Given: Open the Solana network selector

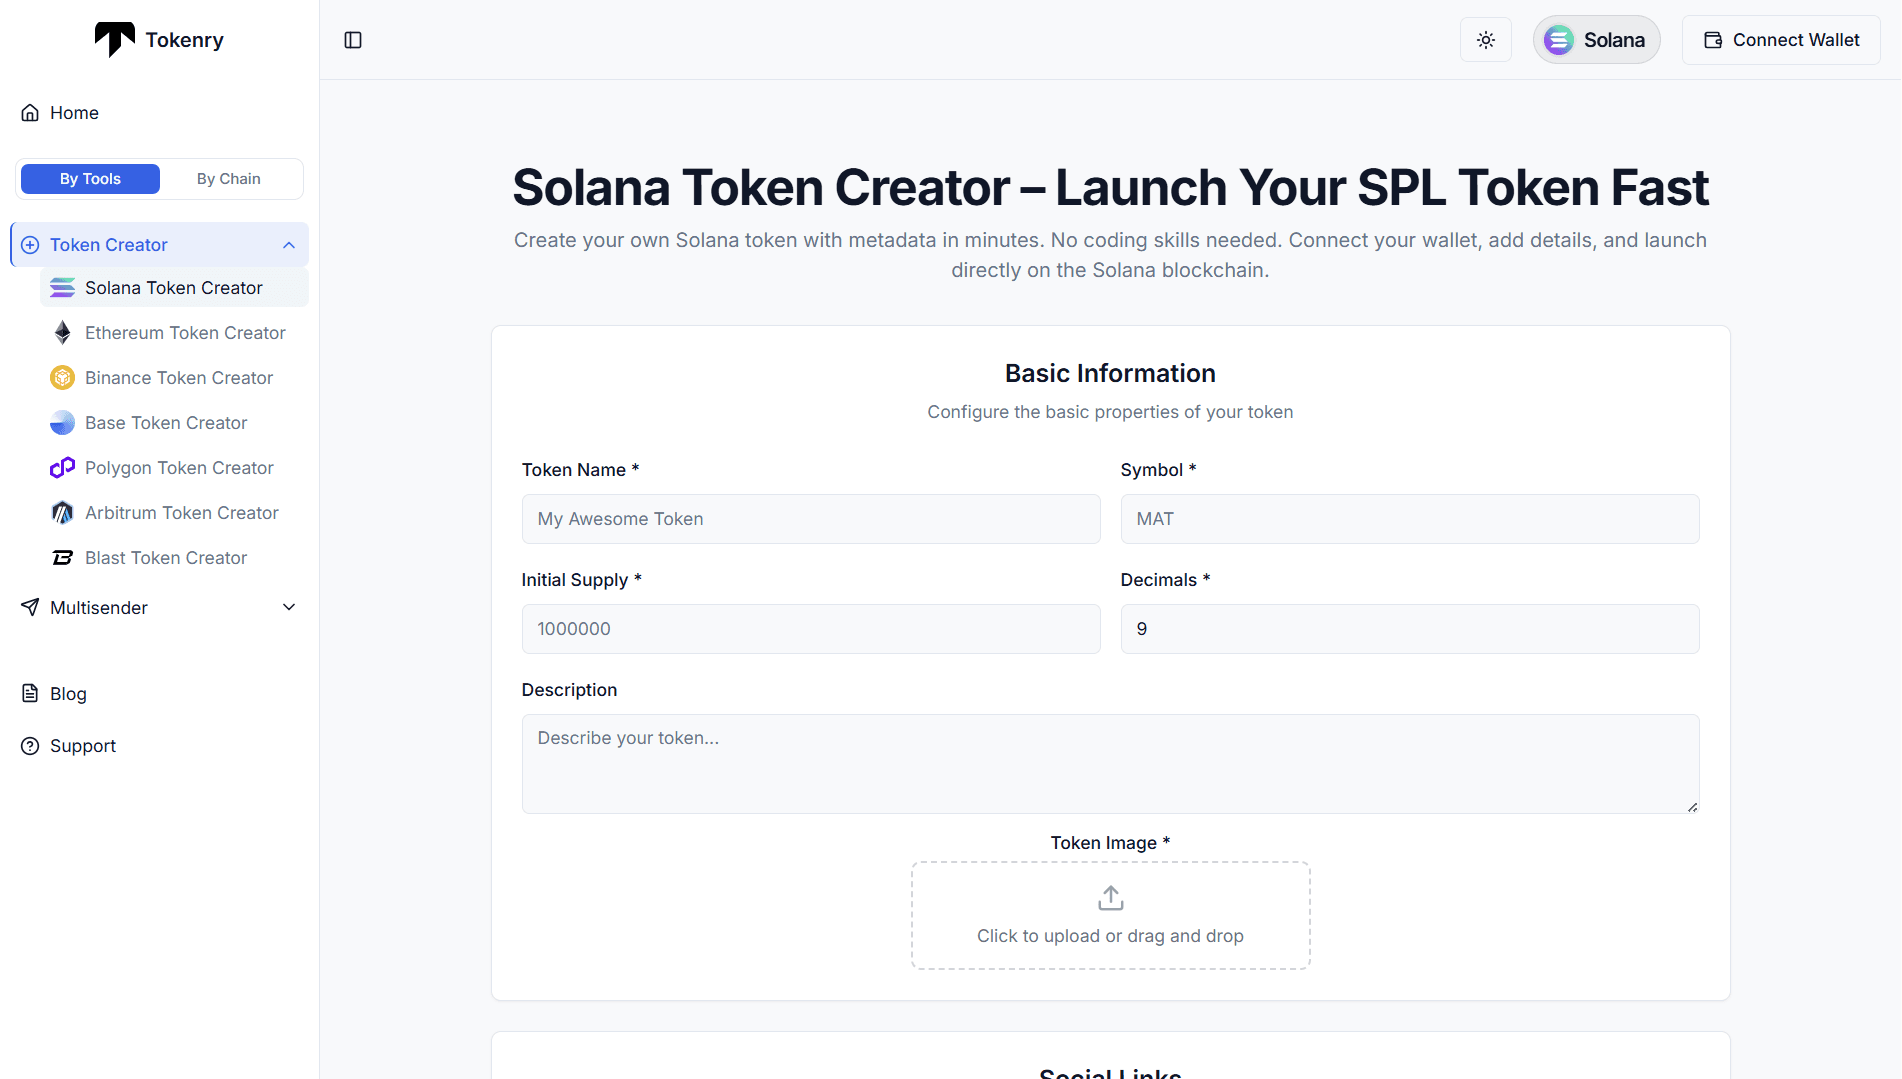Looking at the screenshot, I should click(x=1596, y=40).
